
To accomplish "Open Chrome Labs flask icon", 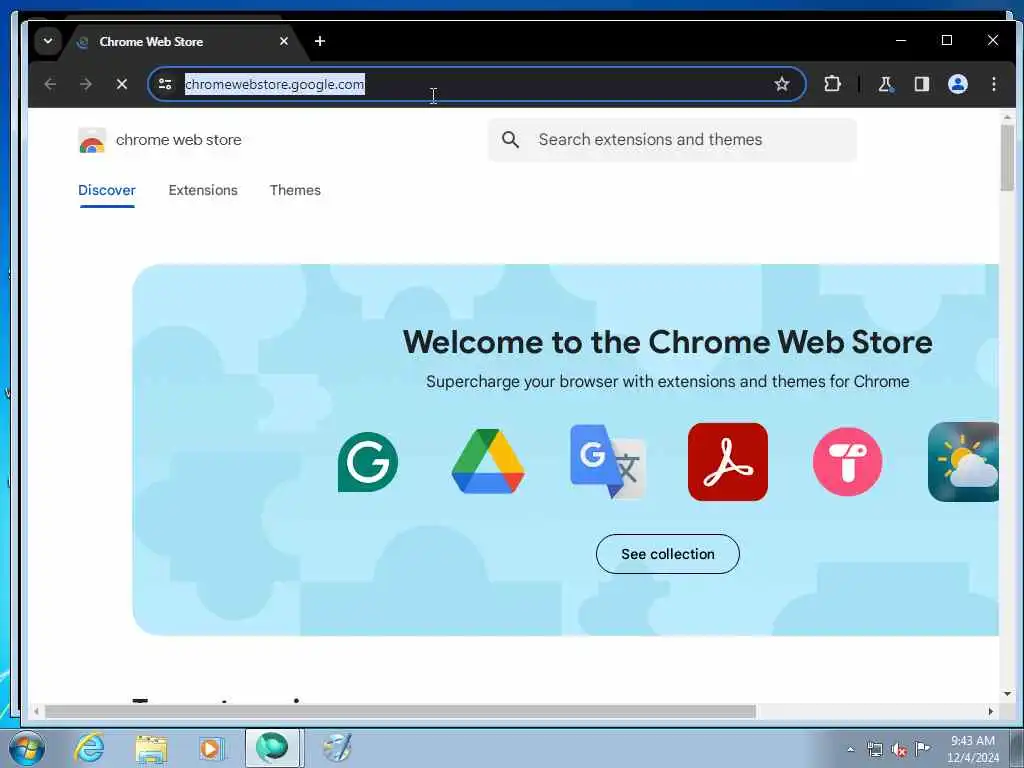I will pyautogui.click(x=886, y=84).
